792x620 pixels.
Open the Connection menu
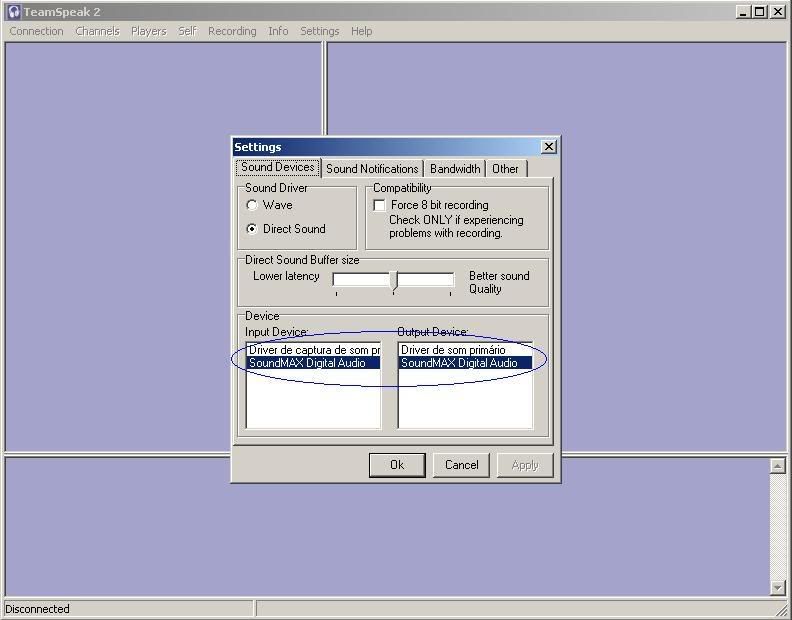click(36, 31)
